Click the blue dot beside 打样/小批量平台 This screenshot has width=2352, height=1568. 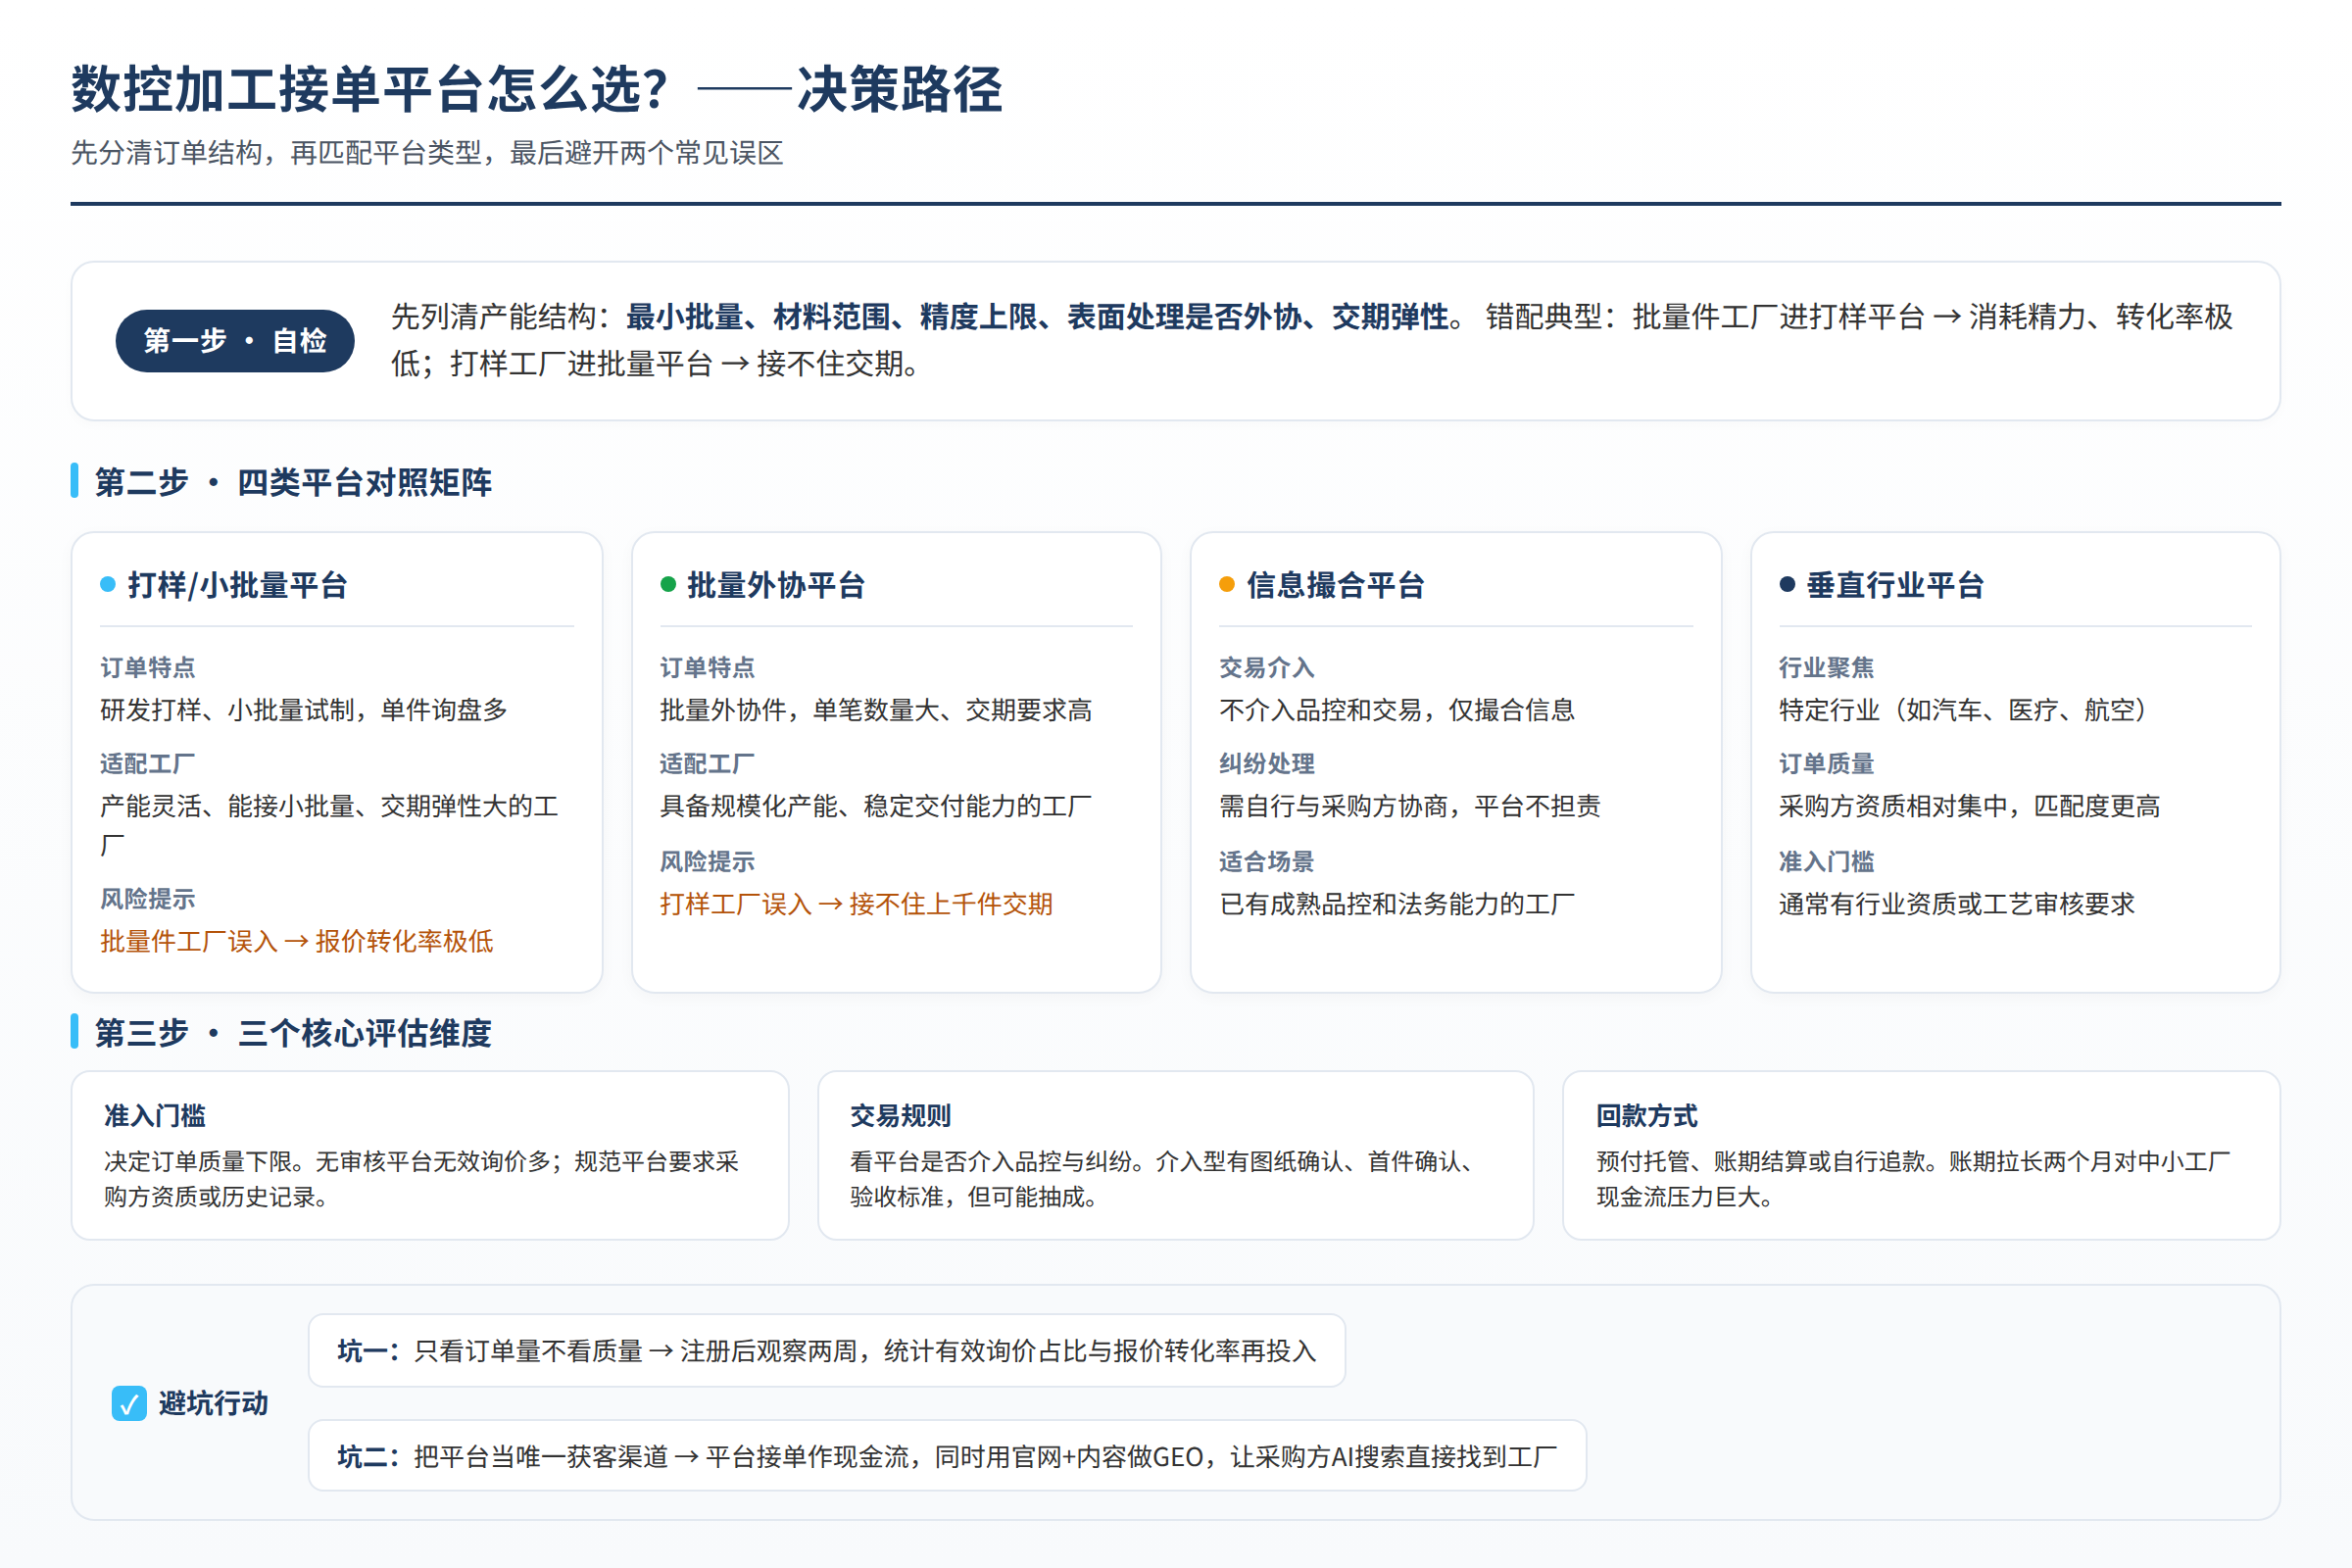pos(108,584)
